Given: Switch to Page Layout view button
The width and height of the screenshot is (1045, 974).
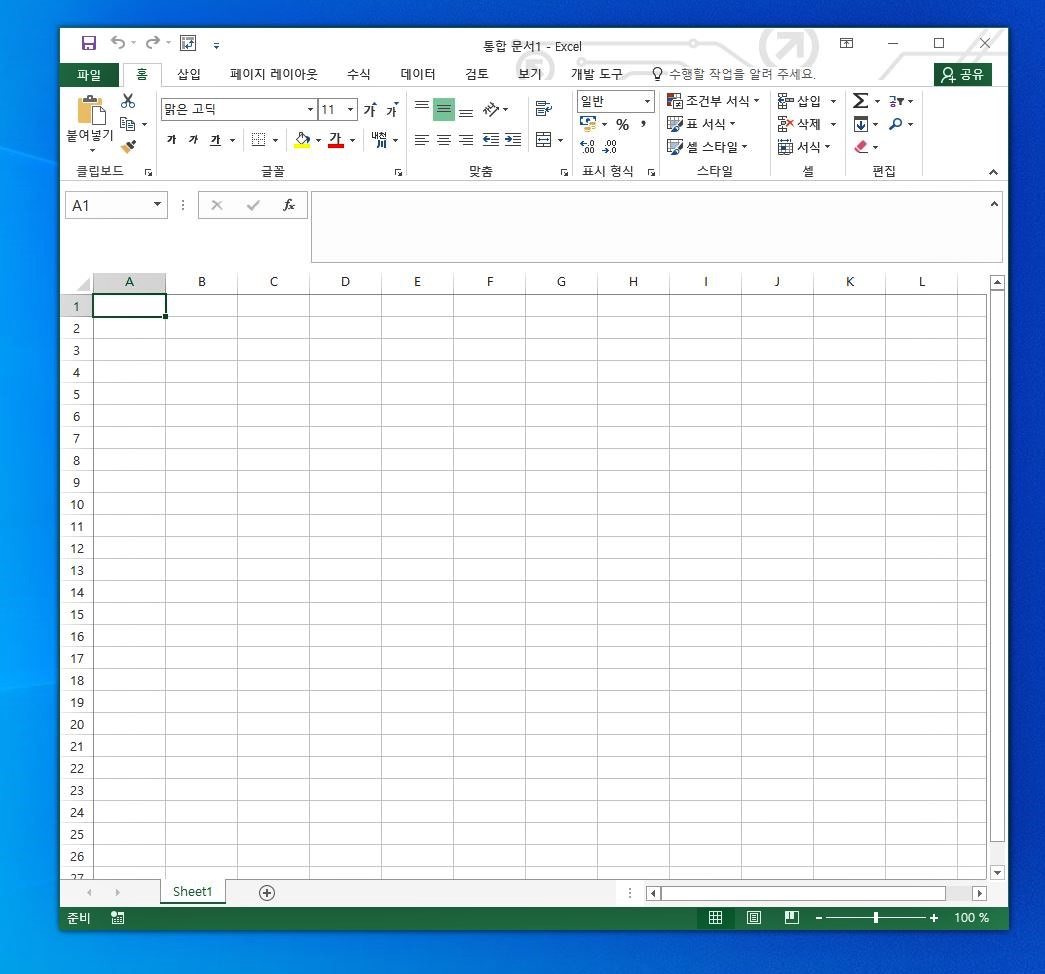Looking at the screenshot, I should click(x=754, y=918).
